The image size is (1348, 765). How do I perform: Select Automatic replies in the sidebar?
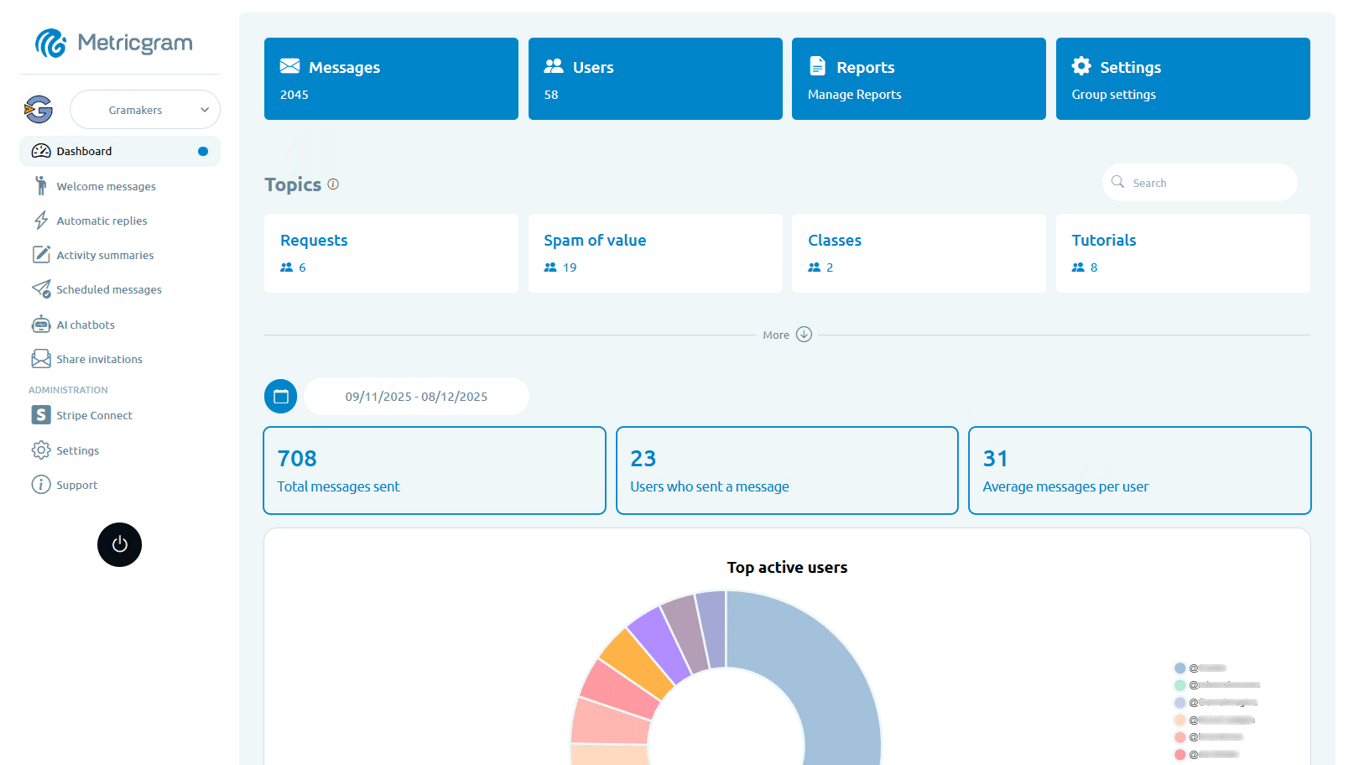click(x=103, y=220)
